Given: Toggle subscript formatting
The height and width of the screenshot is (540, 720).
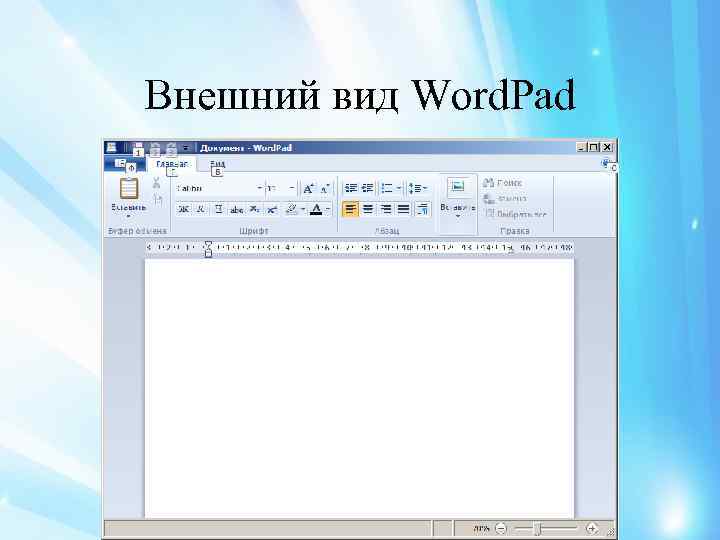Looking at the screenshot, I should [x=254, y=210].
